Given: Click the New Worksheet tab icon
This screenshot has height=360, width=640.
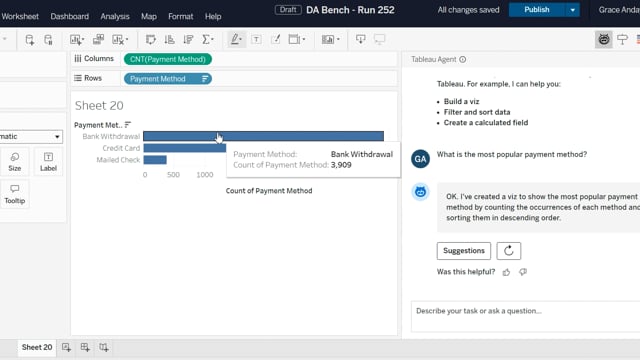Looking at the screenshot, I should tap(66, 347).
